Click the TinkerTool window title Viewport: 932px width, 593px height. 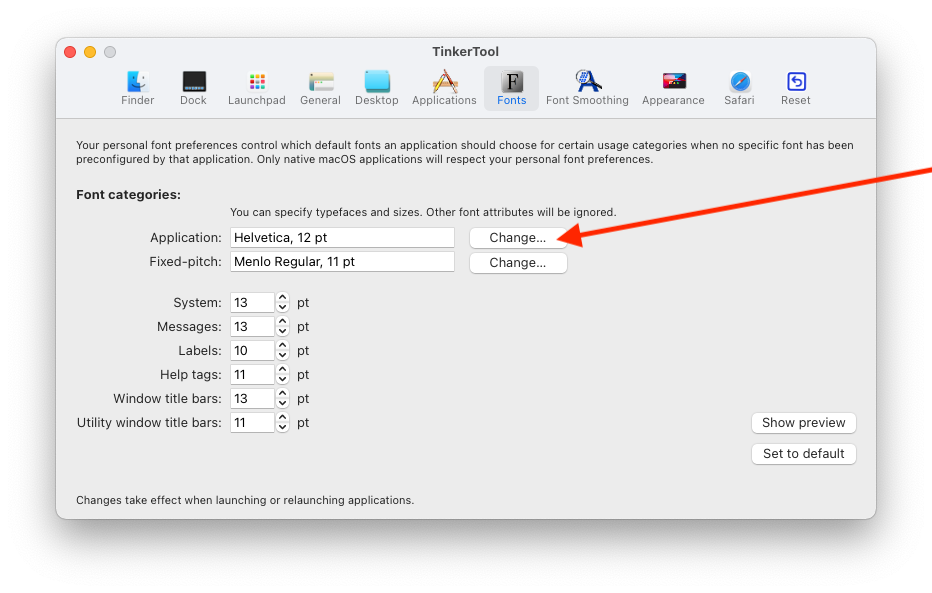[x=465, y=52]
